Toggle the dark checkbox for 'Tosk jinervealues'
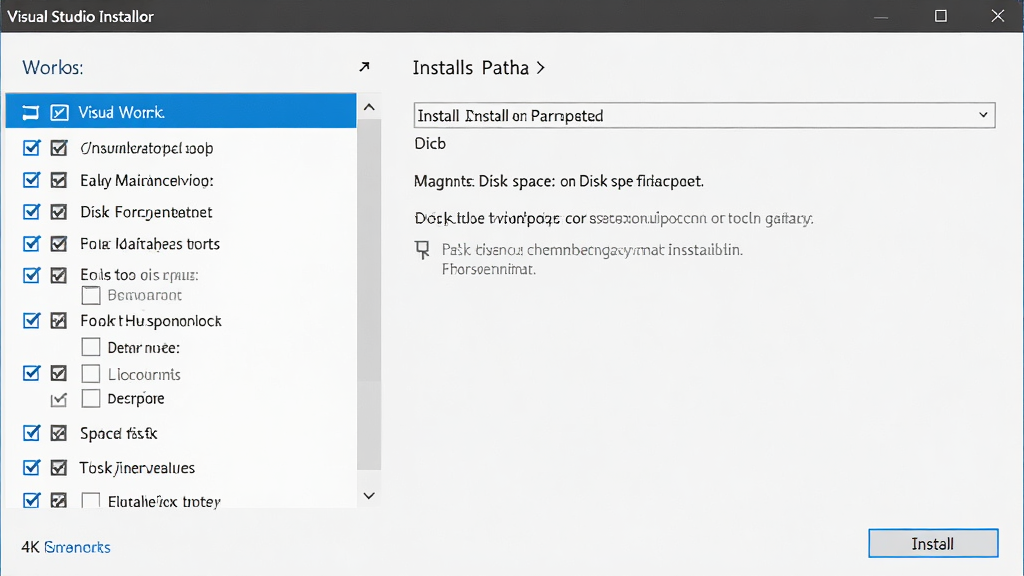The image size is (1024, 576). pyautogui.click(x=59, y=468)
